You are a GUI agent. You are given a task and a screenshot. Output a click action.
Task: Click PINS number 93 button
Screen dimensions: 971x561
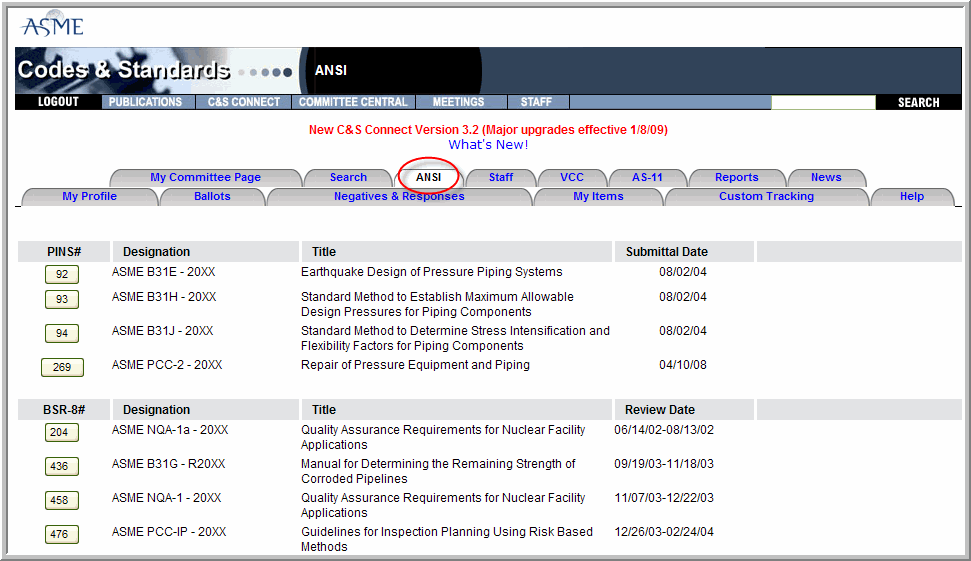click(x=62, y=299)
